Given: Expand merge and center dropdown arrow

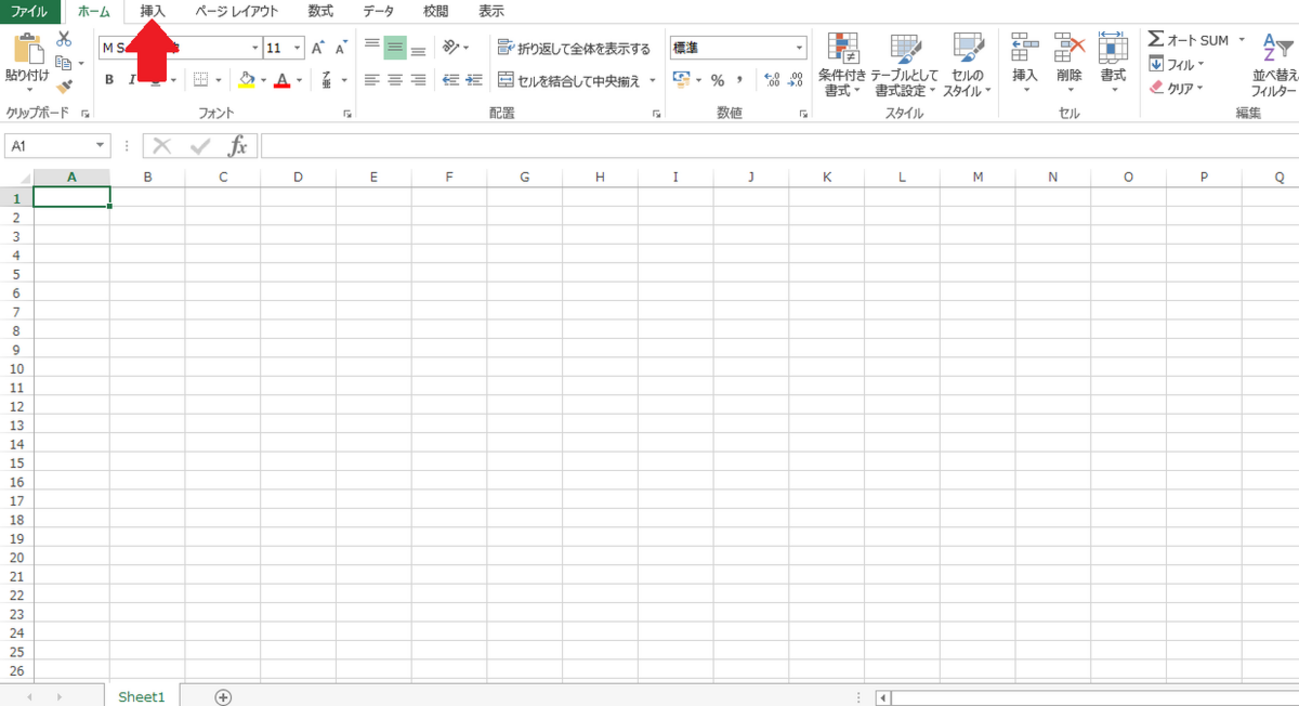Looking at the screenshot, I should [652, 81].
